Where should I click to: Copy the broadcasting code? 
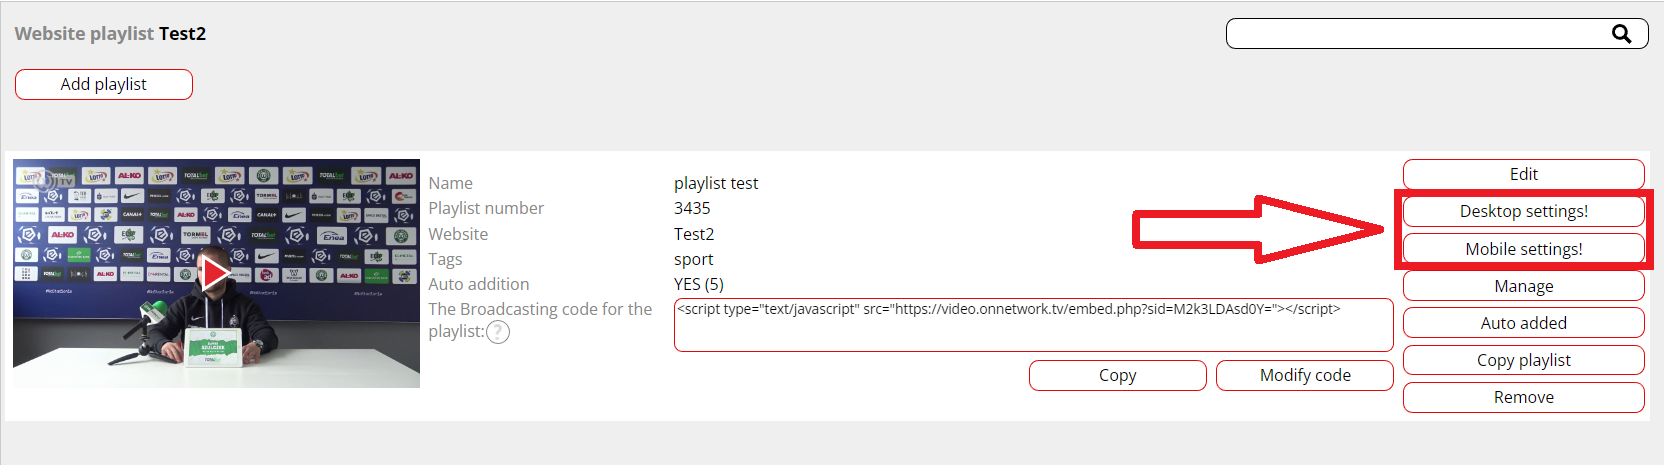1117,375
